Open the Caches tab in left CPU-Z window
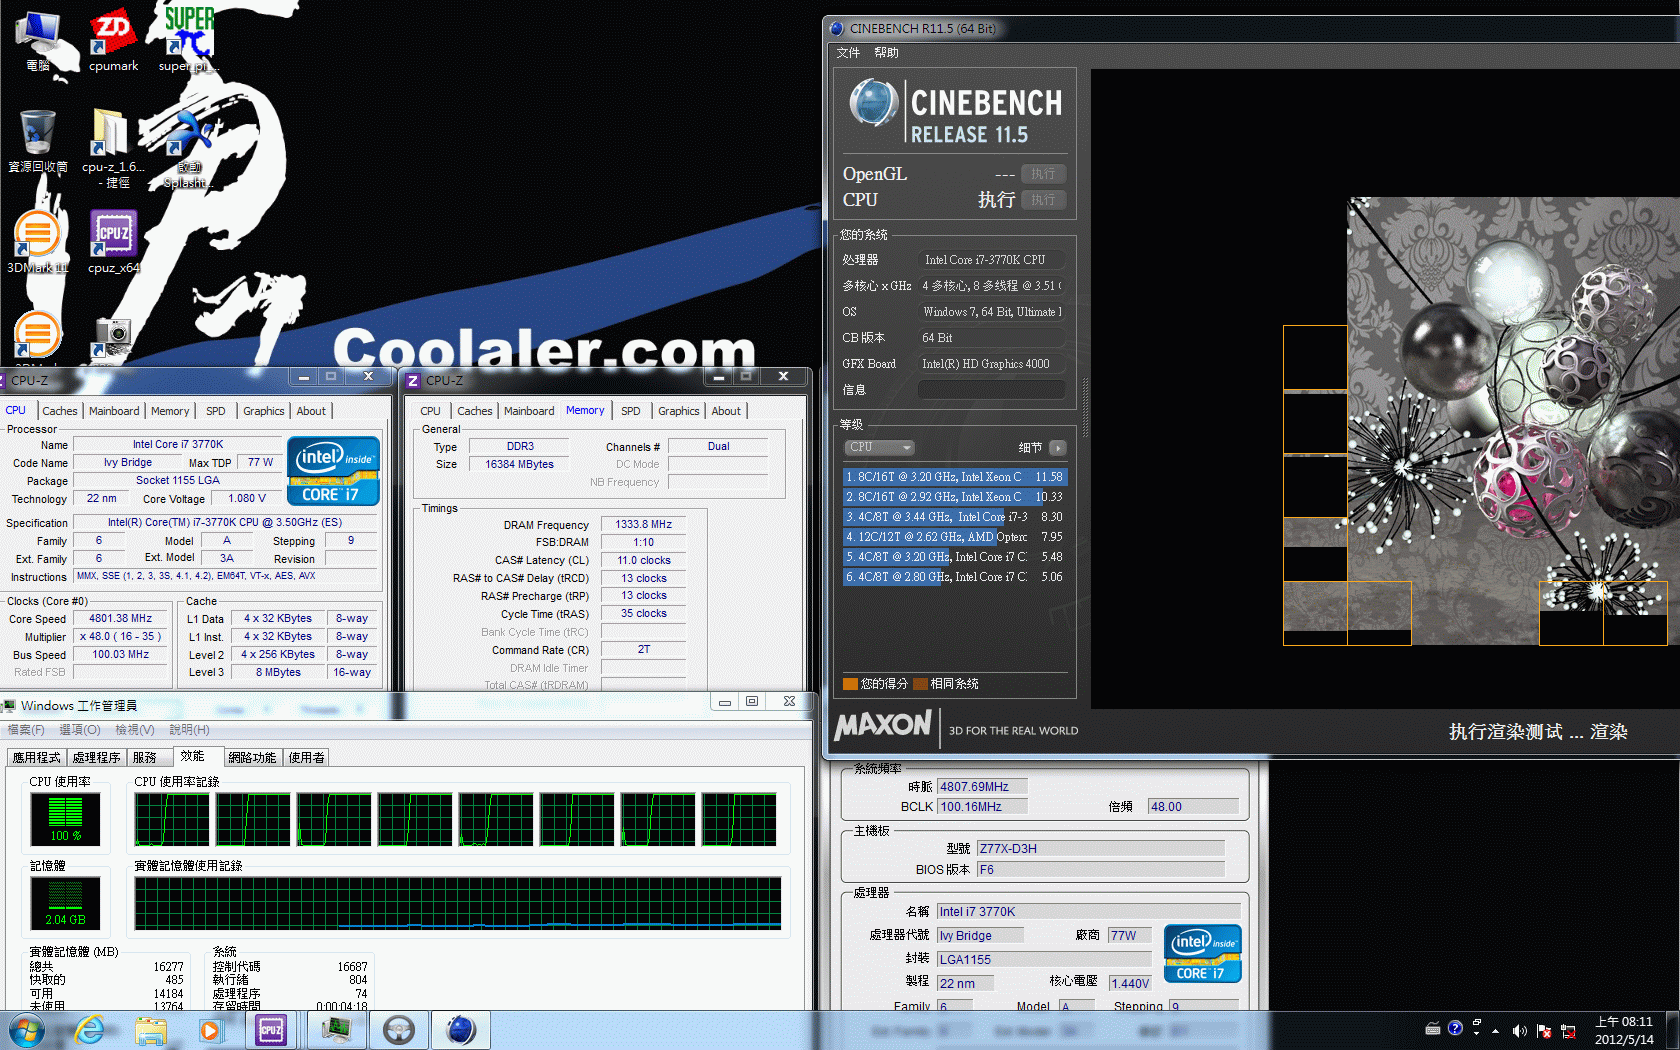This screenshot has height=1050, width=1680. (x=60, y=411)
